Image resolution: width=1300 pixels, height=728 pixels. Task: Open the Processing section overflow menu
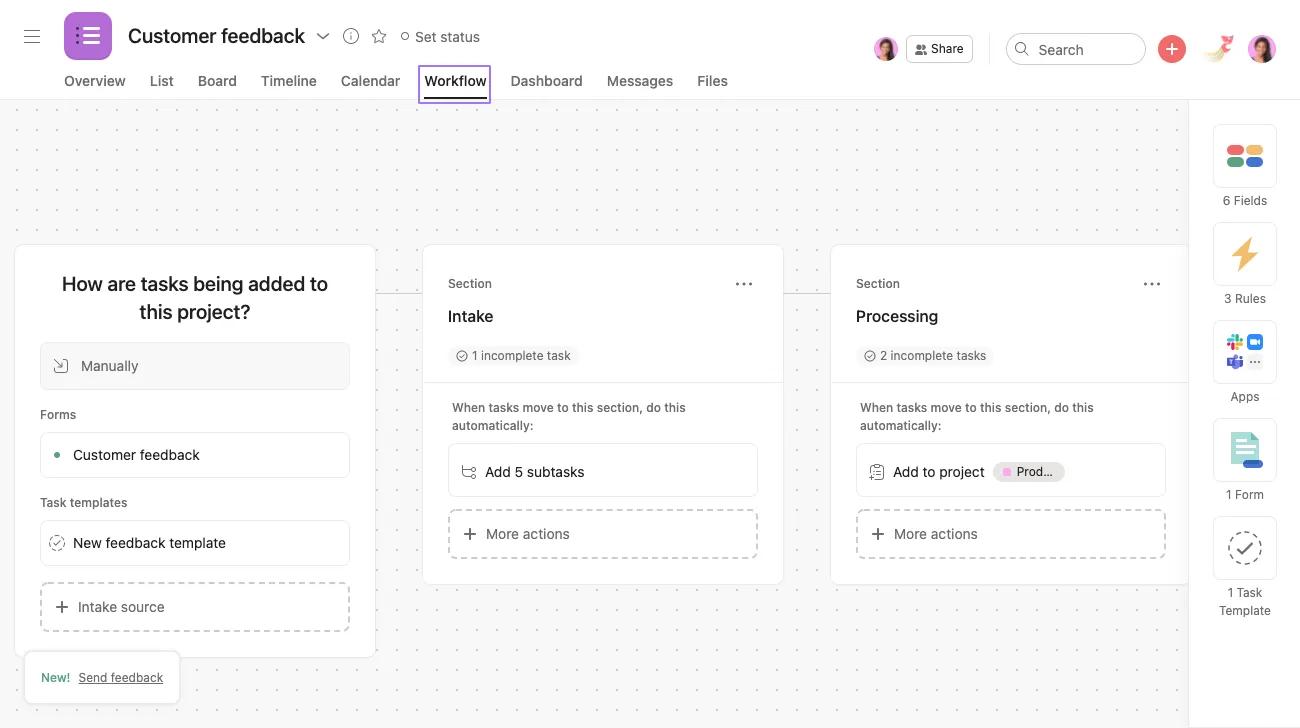1152,284
